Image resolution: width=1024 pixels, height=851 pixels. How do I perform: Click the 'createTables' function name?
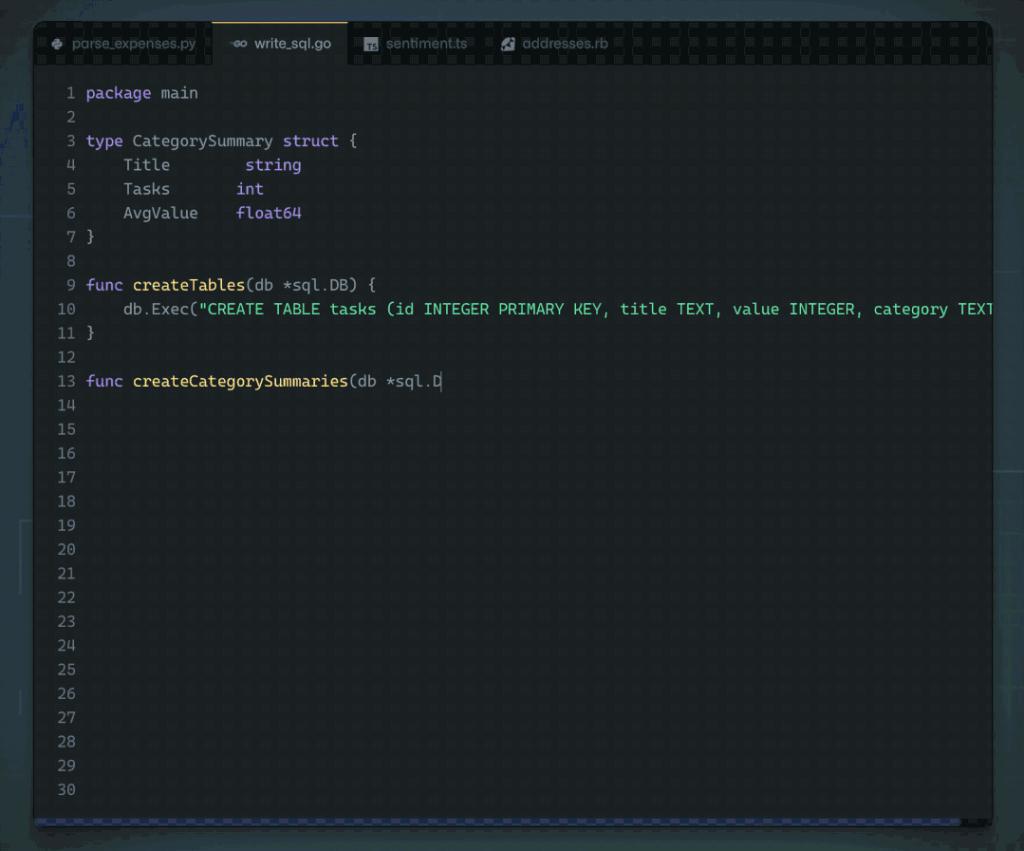click(x=189, y=285)
